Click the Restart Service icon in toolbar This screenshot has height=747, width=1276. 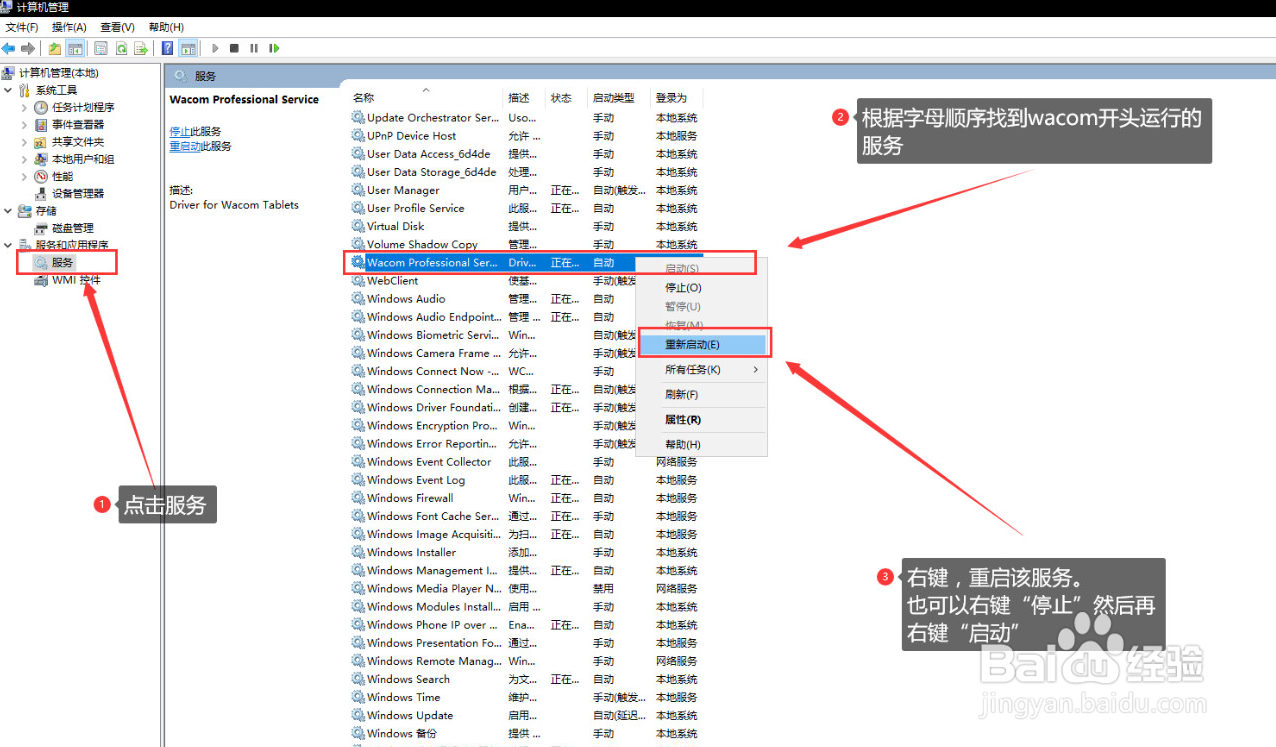[274, 48]
